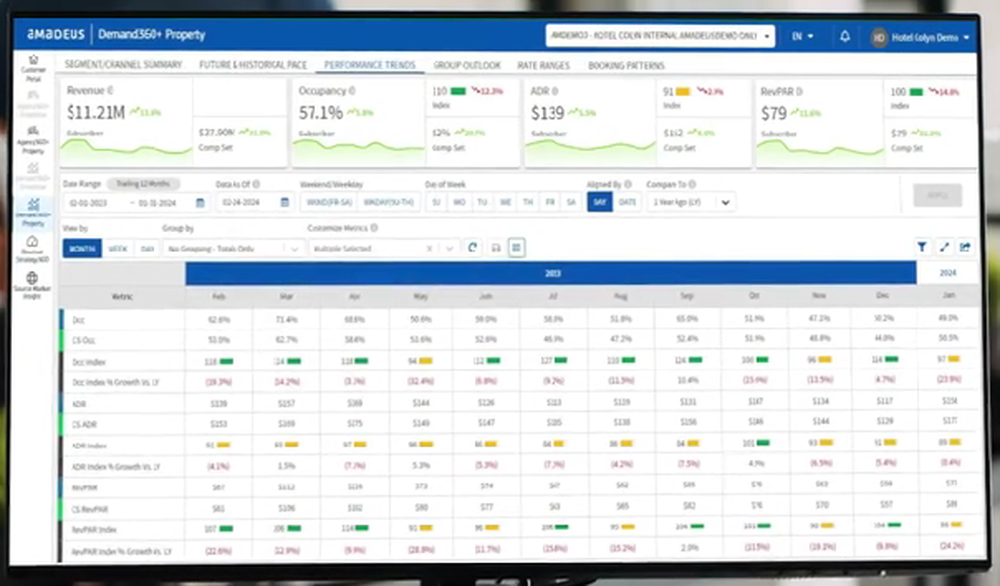
Task: Toggle the SA day of week
Action: 571,202
